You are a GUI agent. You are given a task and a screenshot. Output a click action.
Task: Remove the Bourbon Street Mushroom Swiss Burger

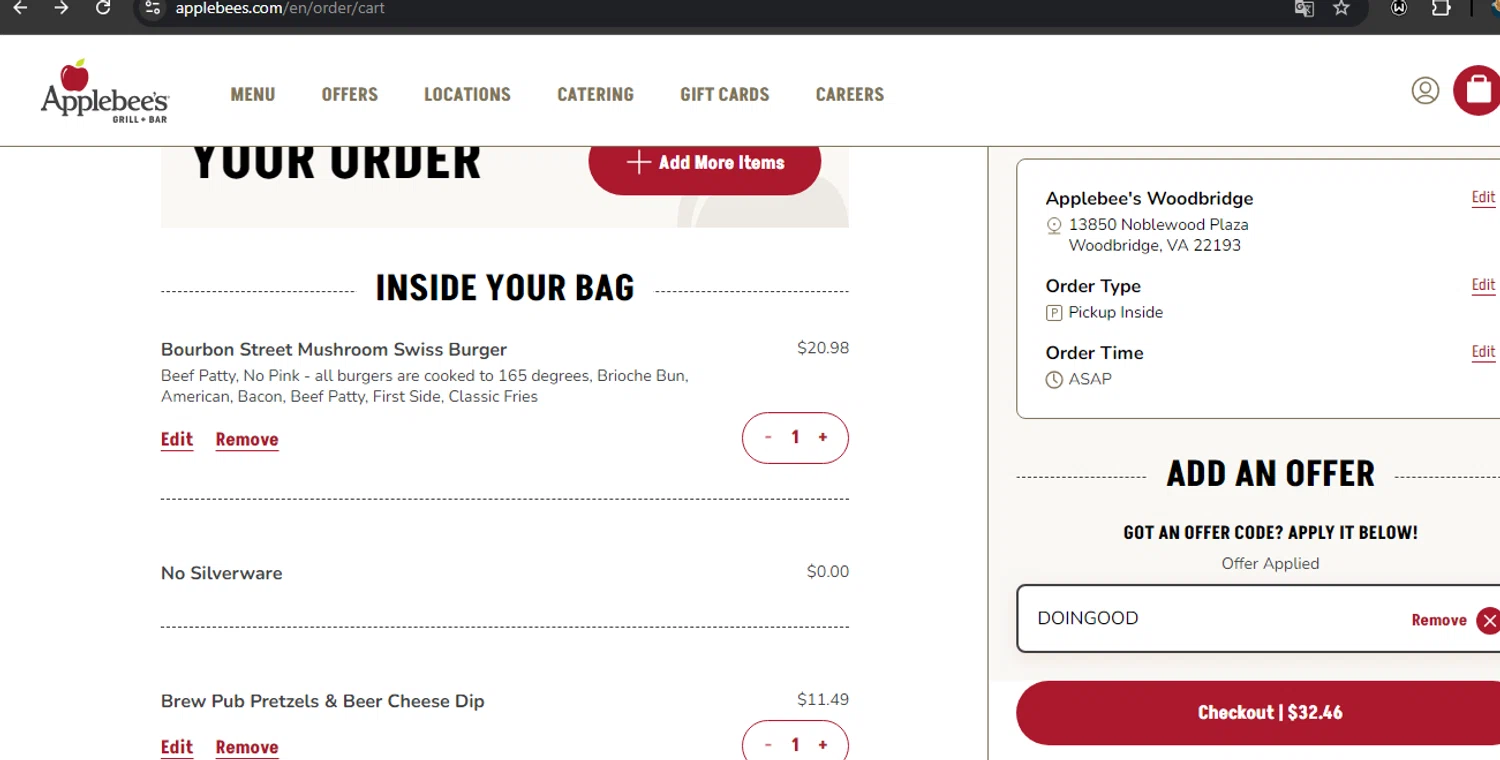click(x=247, y=440)
